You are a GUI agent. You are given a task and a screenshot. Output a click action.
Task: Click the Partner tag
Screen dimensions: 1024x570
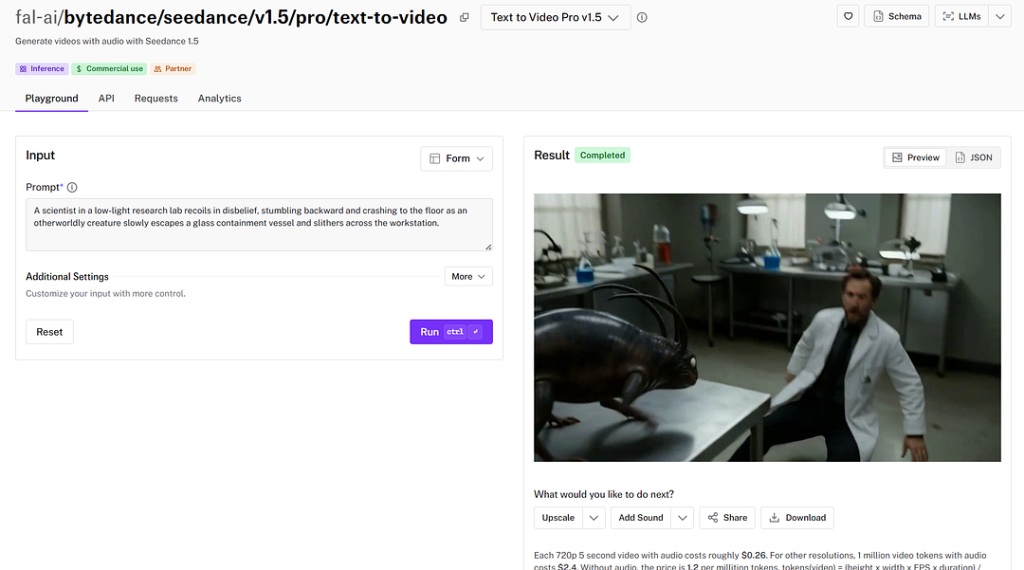pyautogui.click(x=173, y=69)
